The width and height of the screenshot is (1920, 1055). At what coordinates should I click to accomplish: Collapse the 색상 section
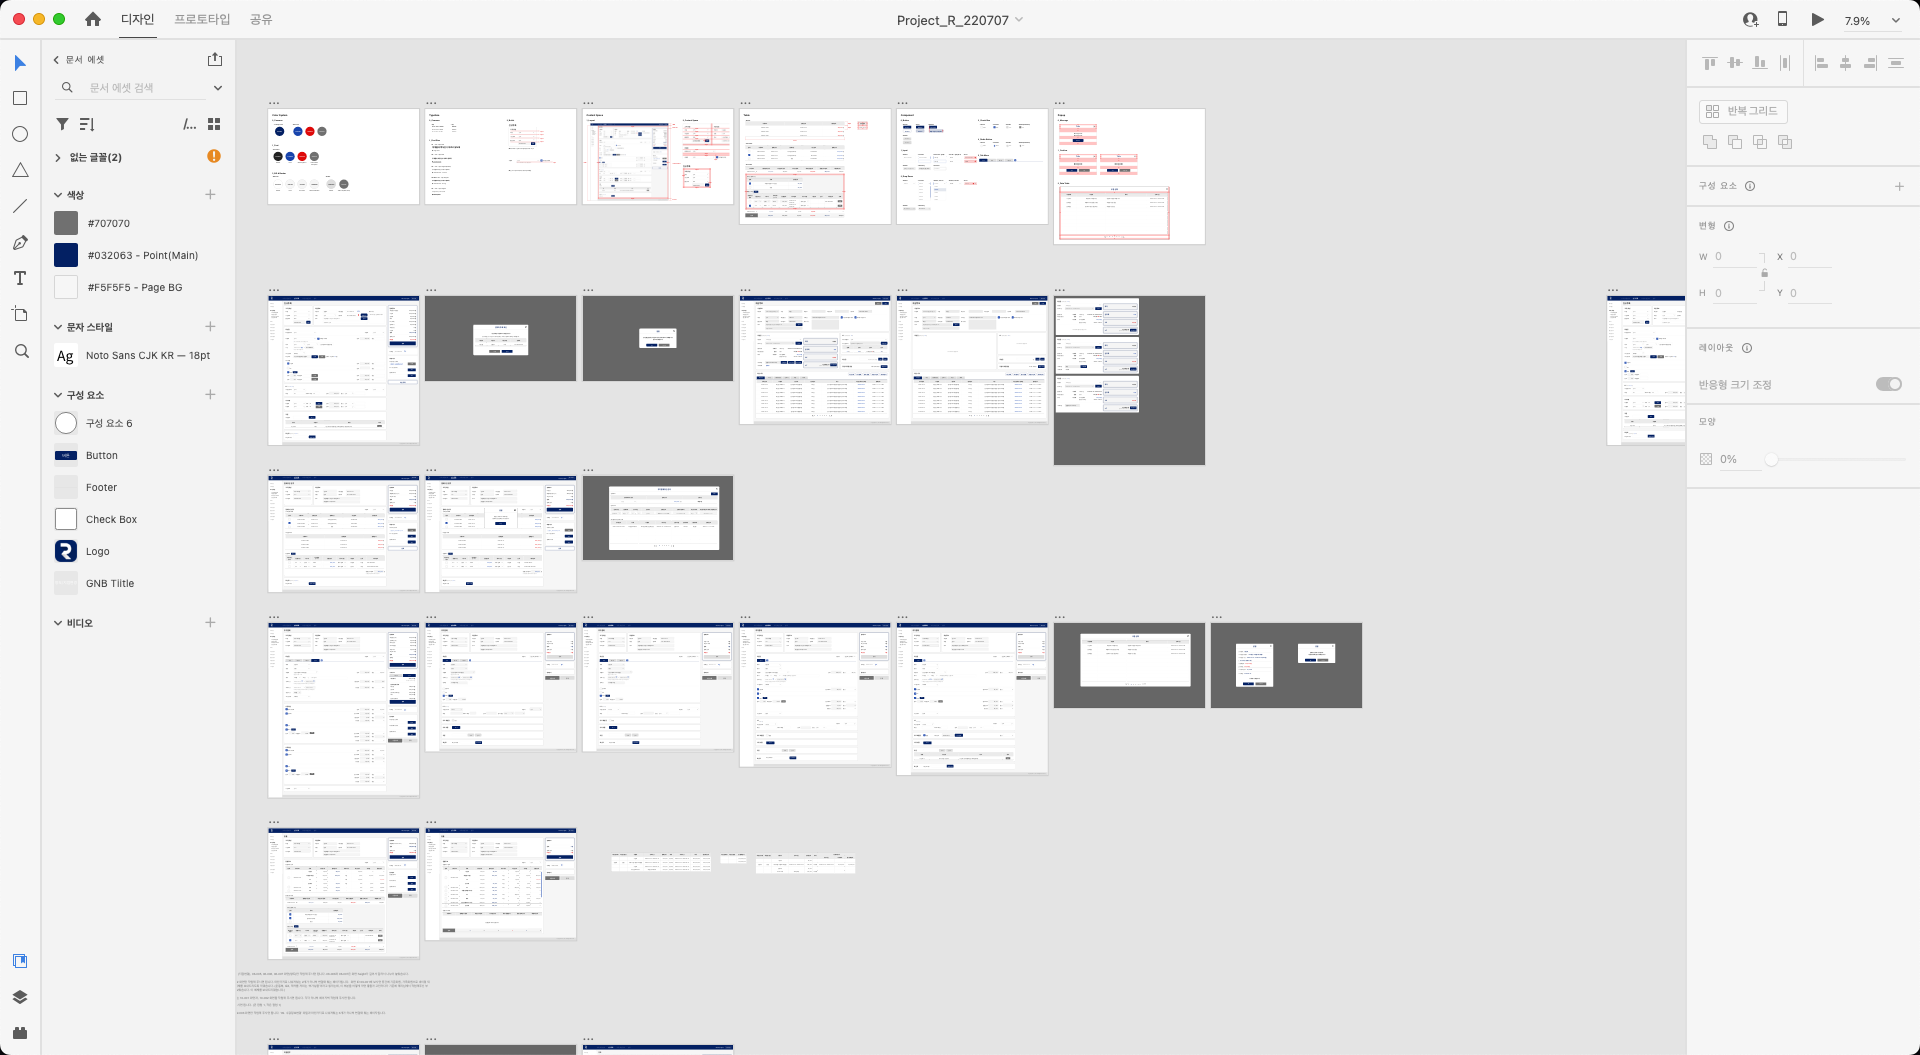point(58,195)
